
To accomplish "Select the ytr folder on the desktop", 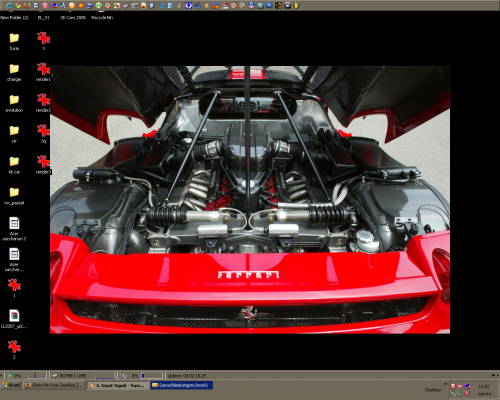I will [14, 130].
